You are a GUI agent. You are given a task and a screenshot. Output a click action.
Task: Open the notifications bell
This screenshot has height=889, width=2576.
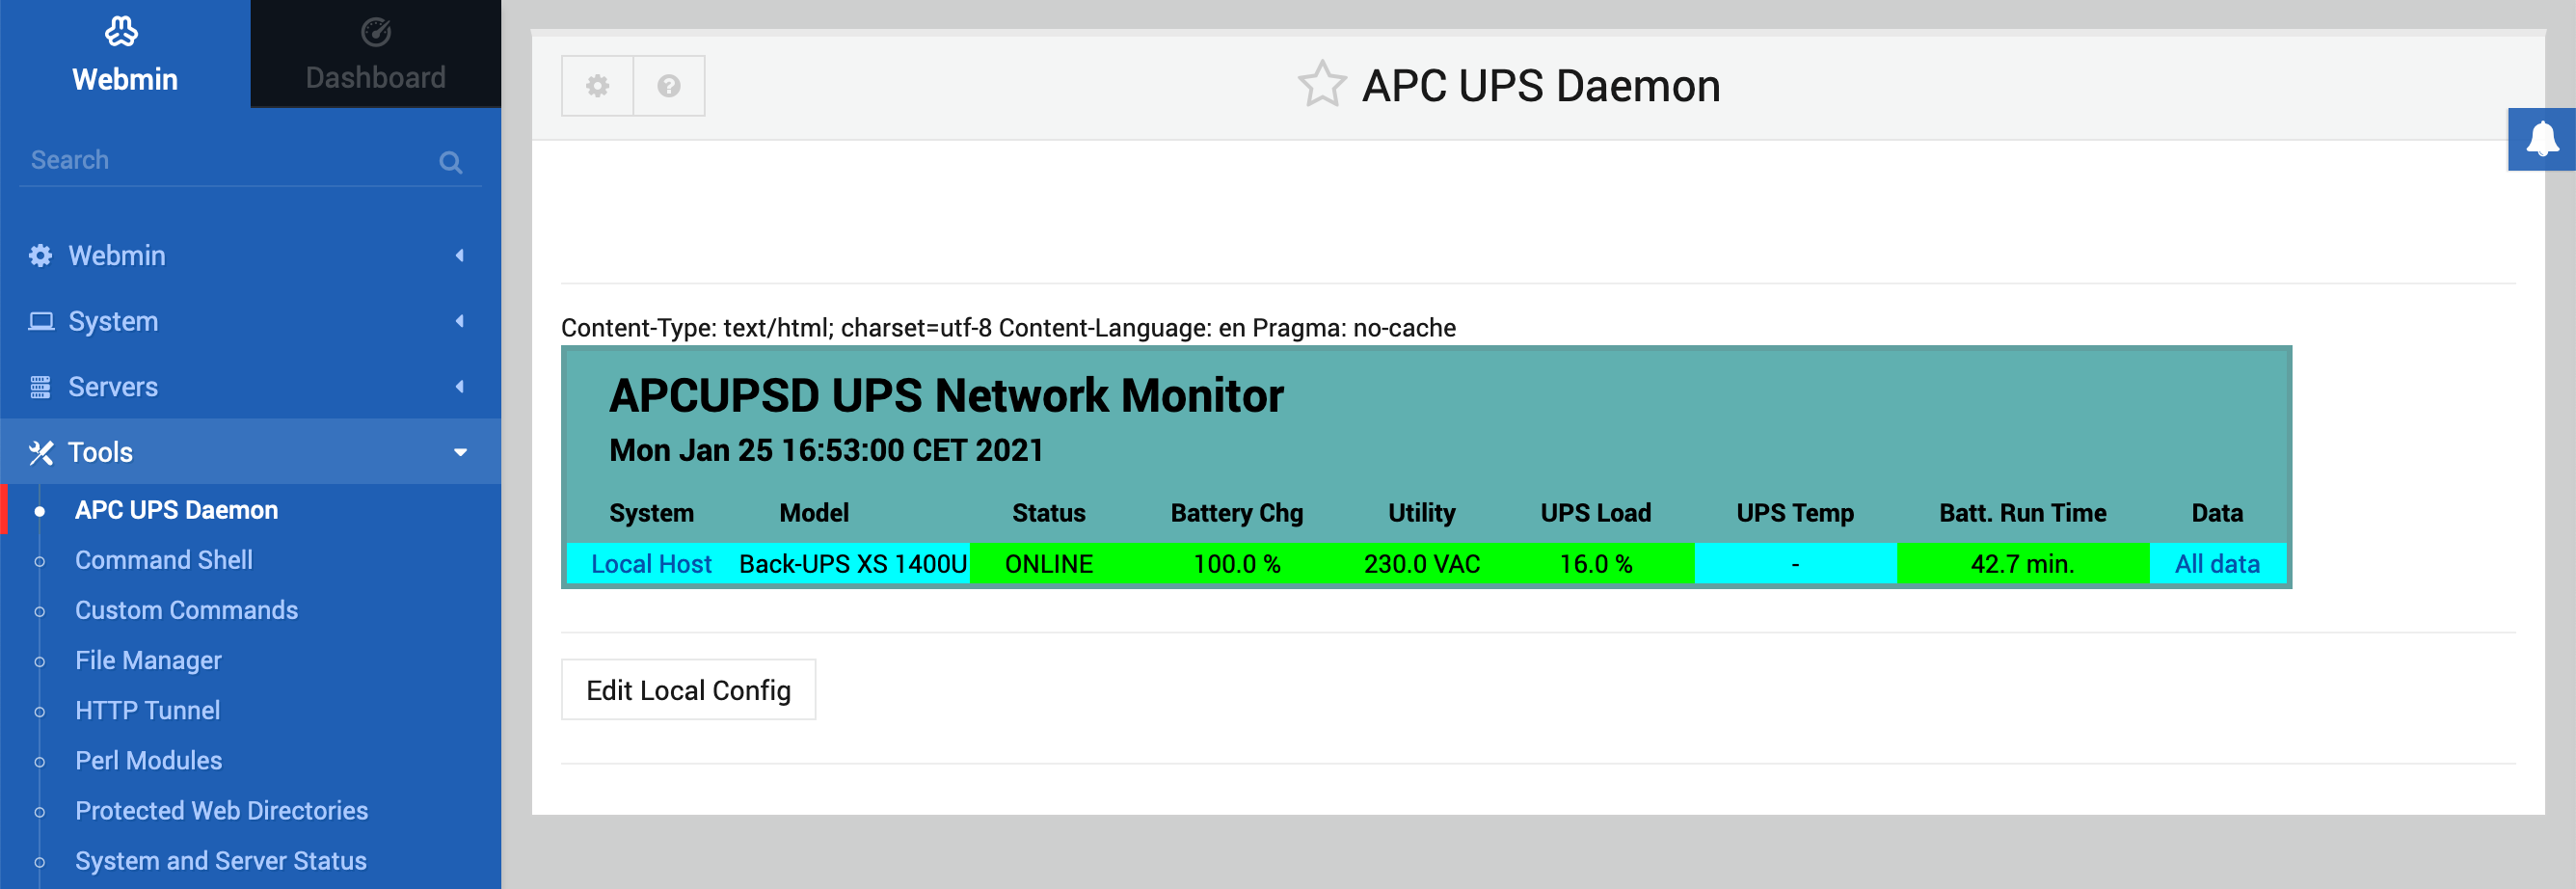(2541, 139)
